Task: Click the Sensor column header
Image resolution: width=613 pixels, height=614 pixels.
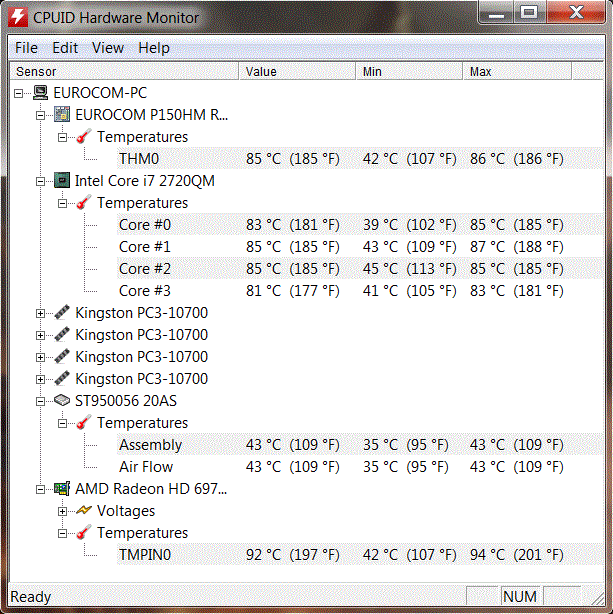Action: 124,72
